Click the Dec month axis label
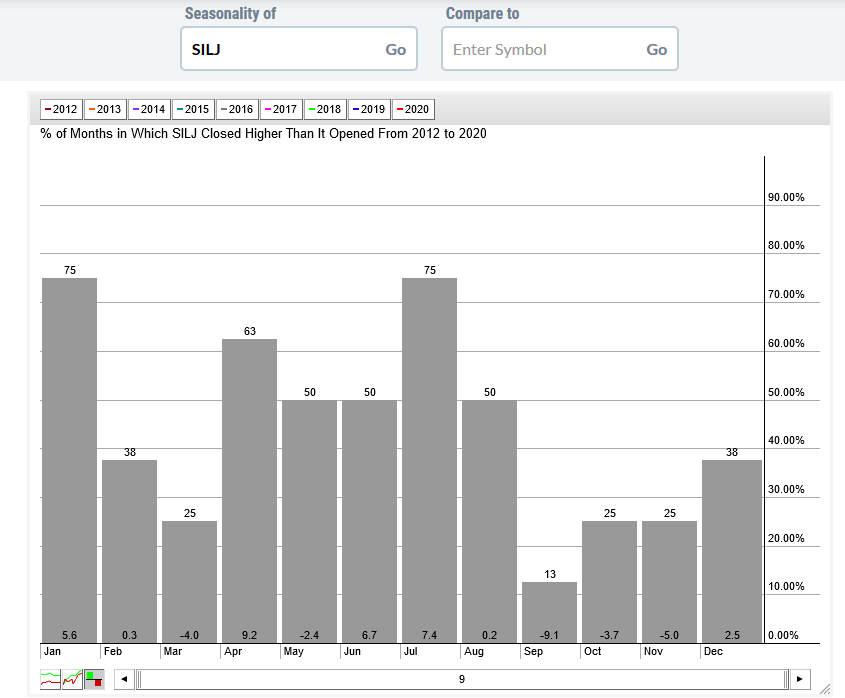The image size is (845, 698). coord(713,651)
